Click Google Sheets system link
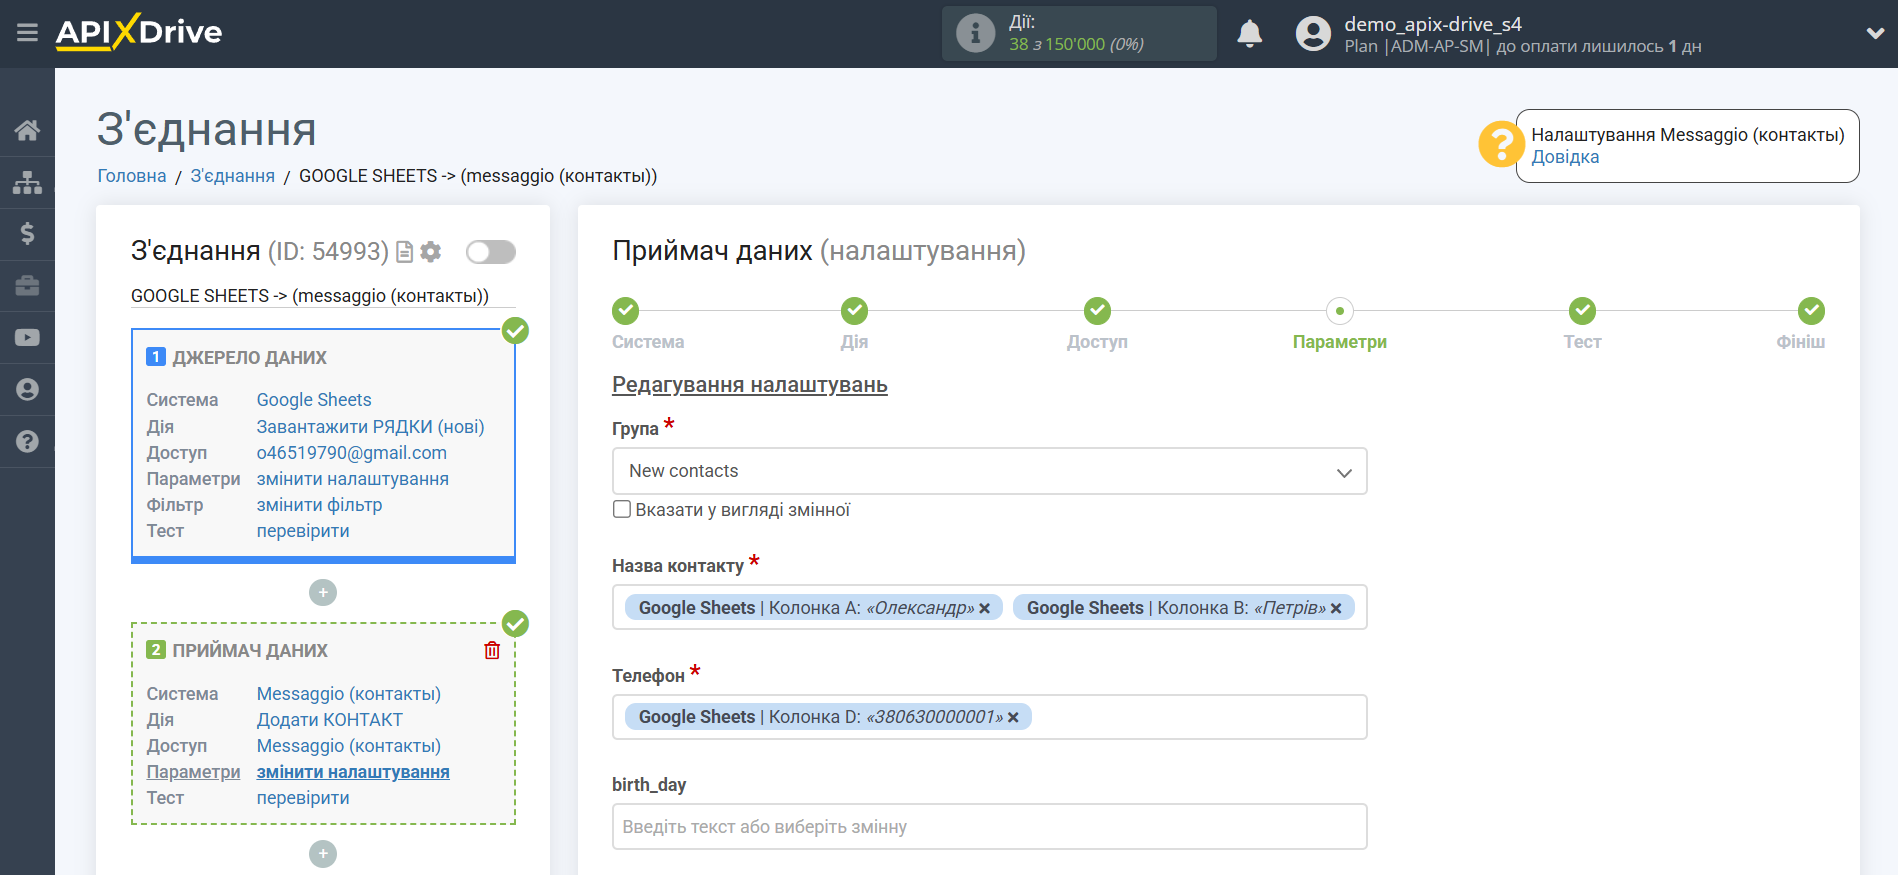Viewport: 1898px width, 875px height. point(314,400)
